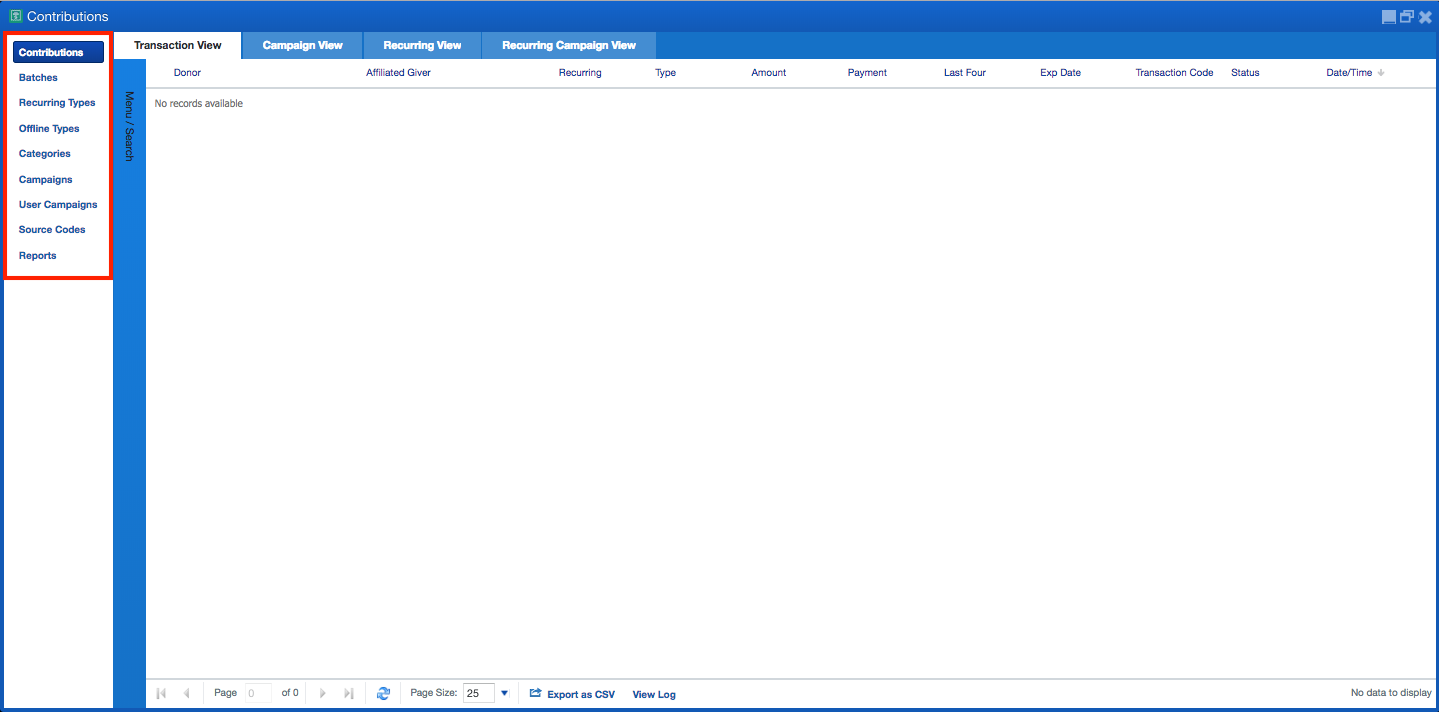
Task: Sort by the Affiliated Giver column header
Action: coord(398,73)
